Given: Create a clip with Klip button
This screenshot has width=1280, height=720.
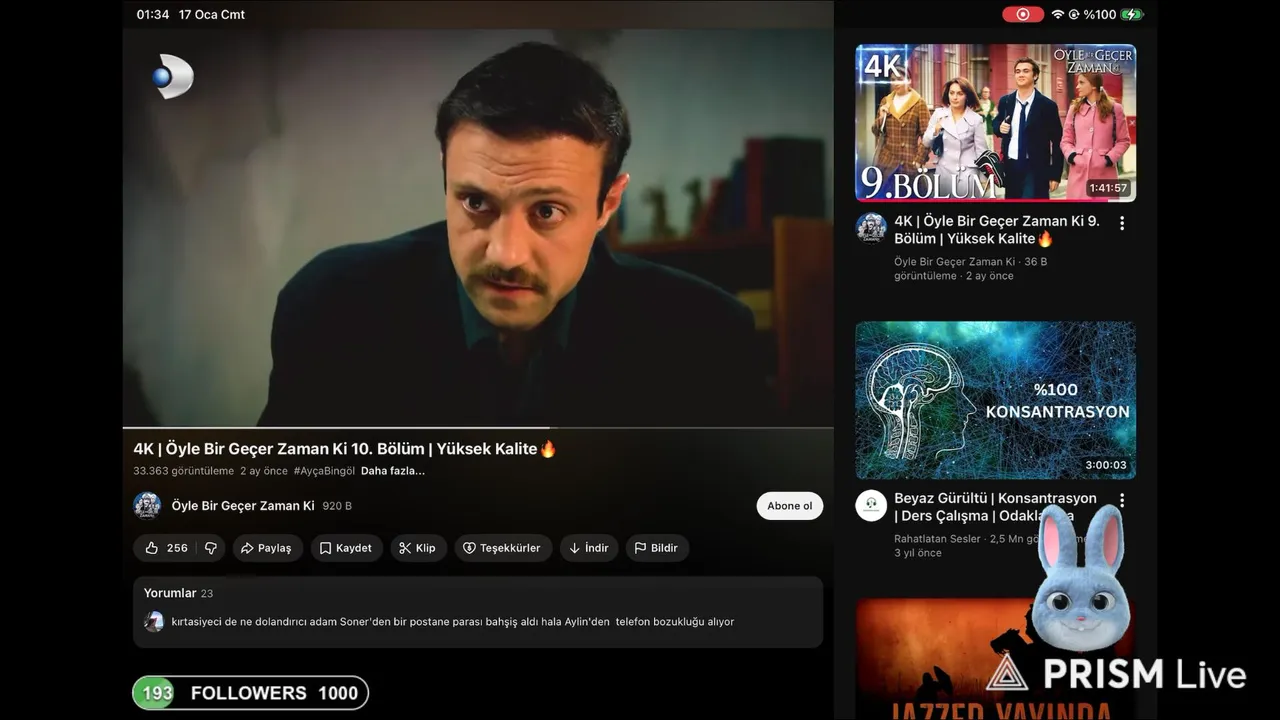Looking at the screenshot, I should tap(418, 548).
